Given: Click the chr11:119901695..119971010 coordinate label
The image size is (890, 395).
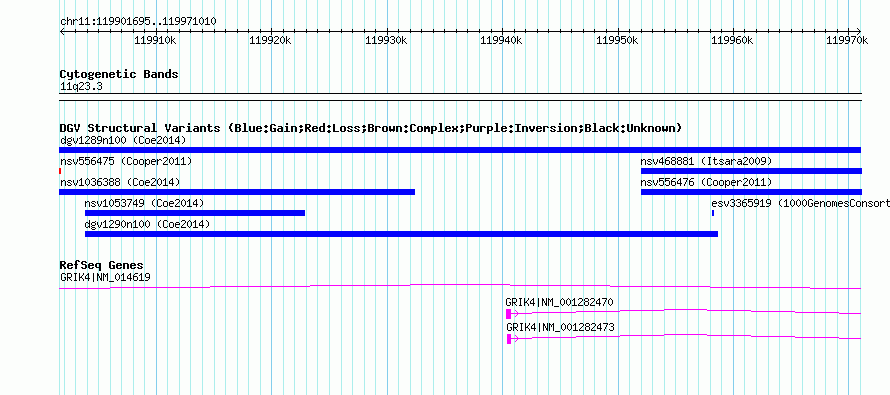Looking at the screenshot, I should (138, 22).
